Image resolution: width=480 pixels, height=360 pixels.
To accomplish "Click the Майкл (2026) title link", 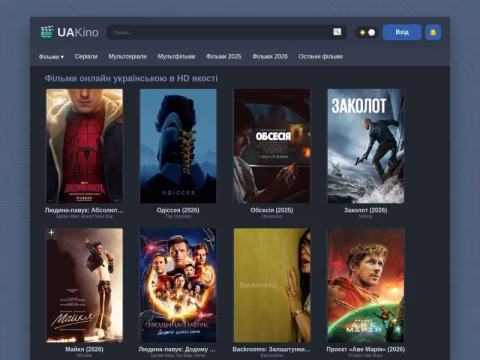I will coord(84,349).
